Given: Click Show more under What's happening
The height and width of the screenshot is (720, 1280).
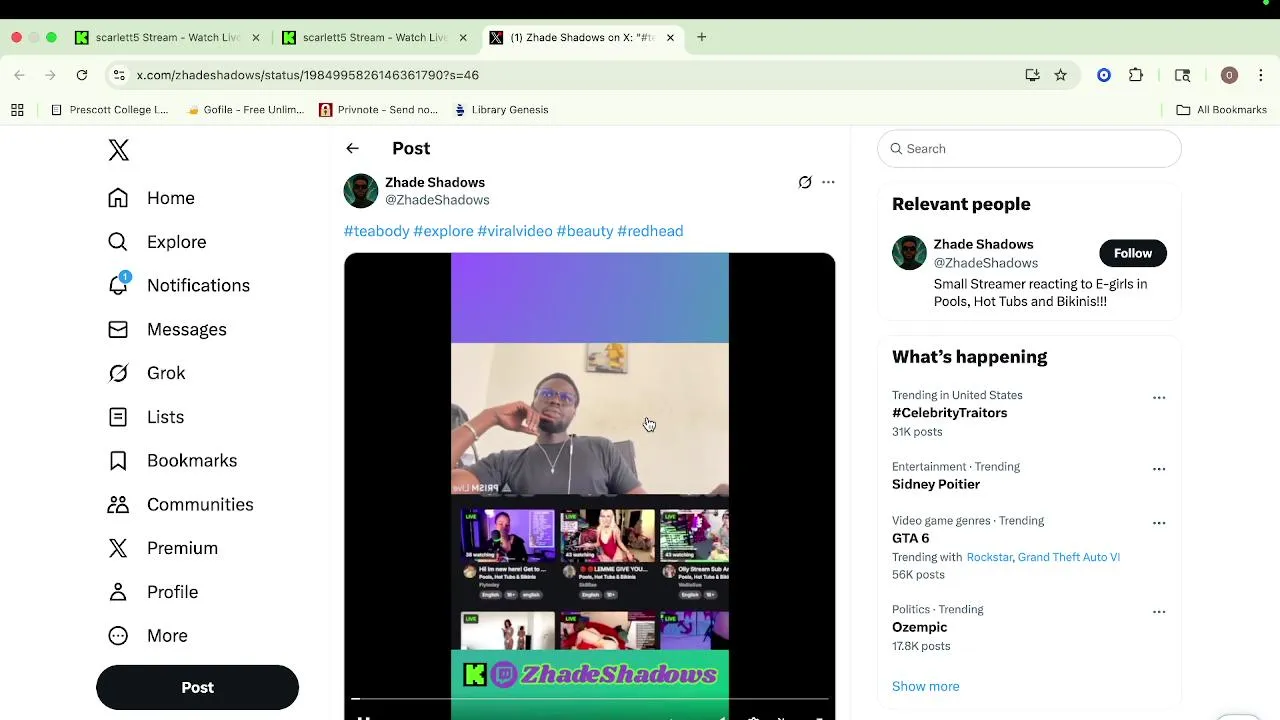Looking at the screenshot, I should (x=926, y=686).
